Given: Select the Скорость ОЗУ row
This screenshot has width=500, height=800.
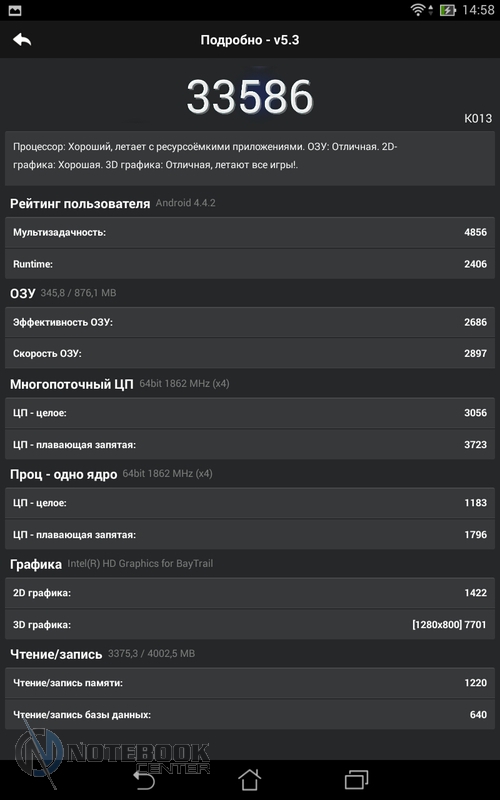Looking at the screenshot, I should click(x=249, y=353).
